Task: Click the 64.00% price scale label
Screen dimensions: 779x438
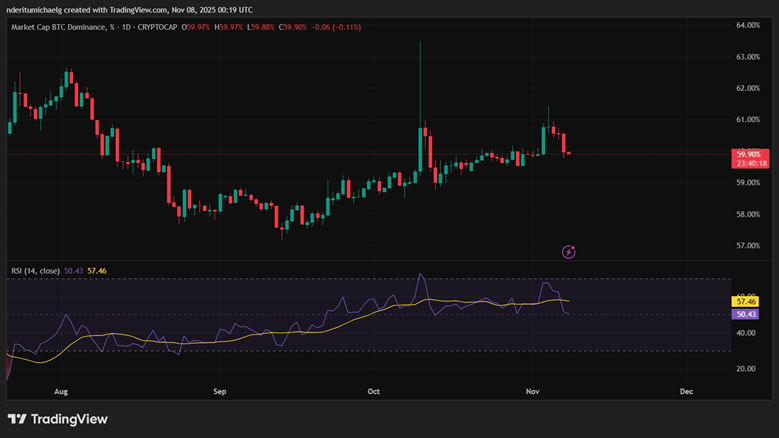Action: [749, 25]
